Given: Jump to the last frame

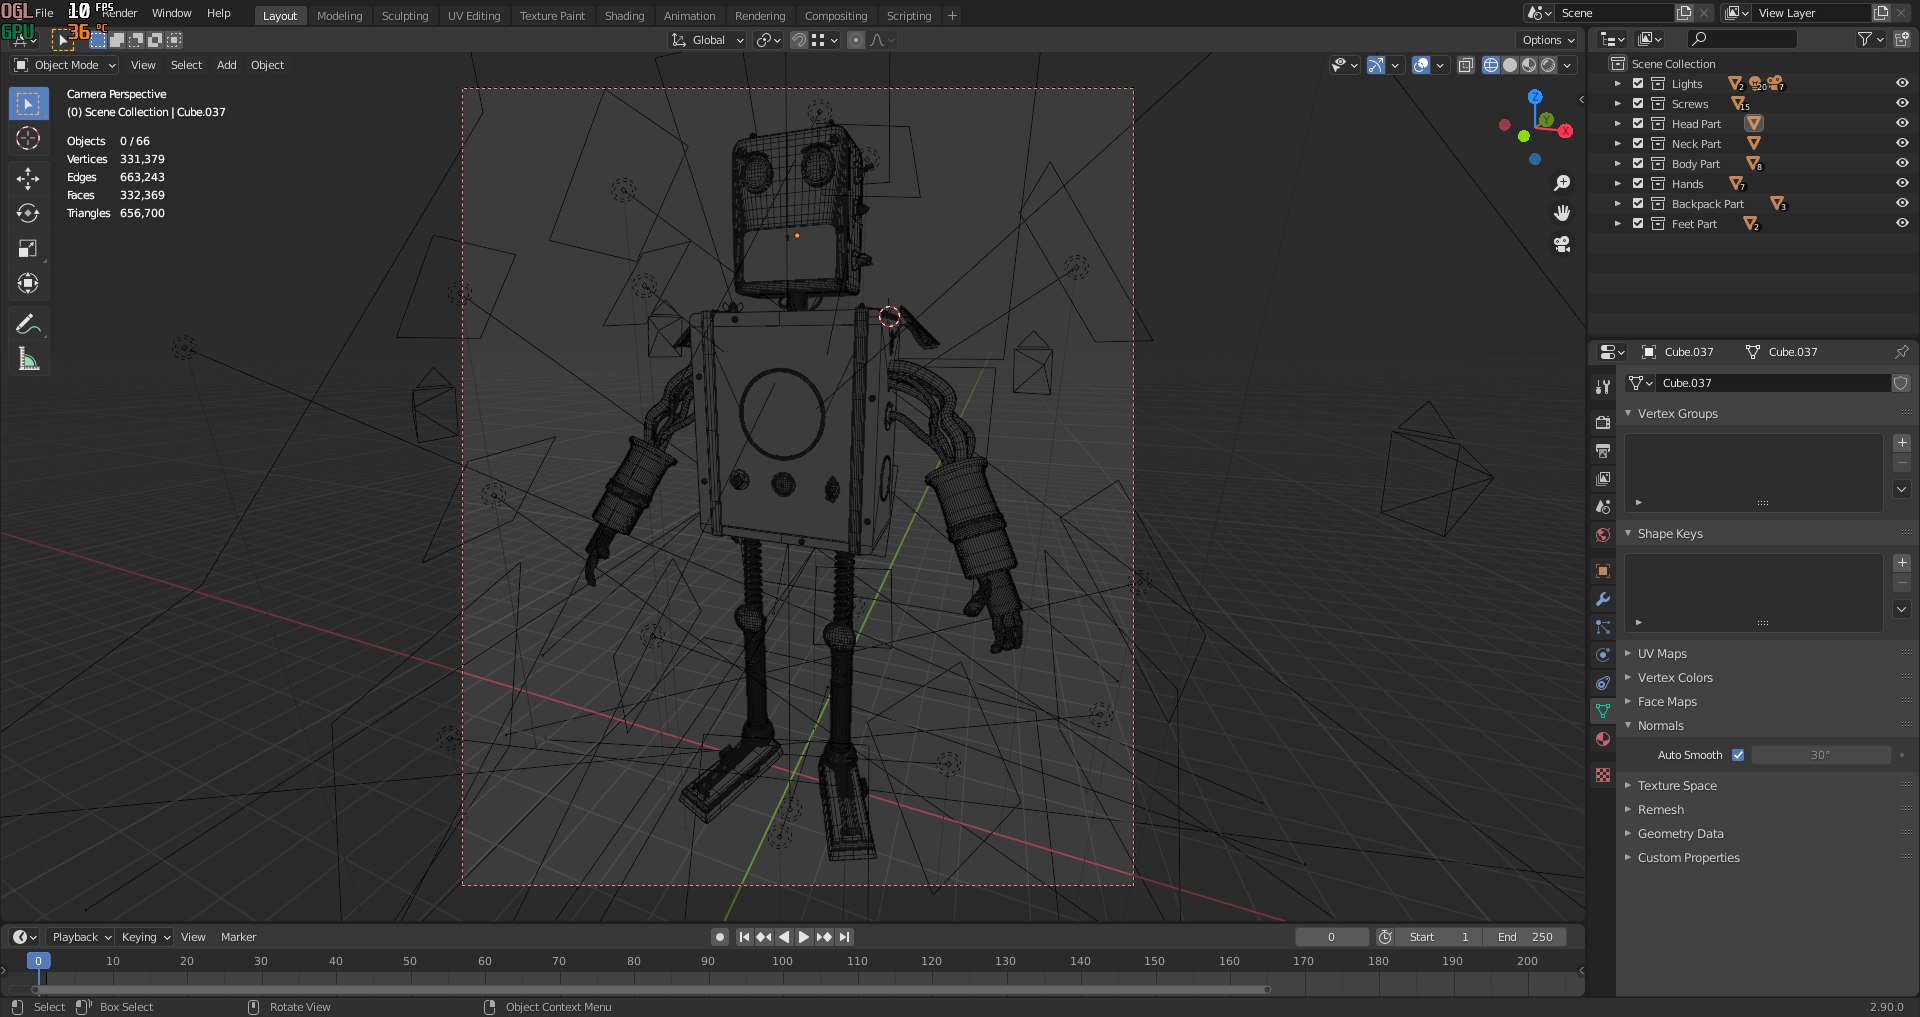Looking at the screenshot, I should pyautogui.click(x=845, y=937).
